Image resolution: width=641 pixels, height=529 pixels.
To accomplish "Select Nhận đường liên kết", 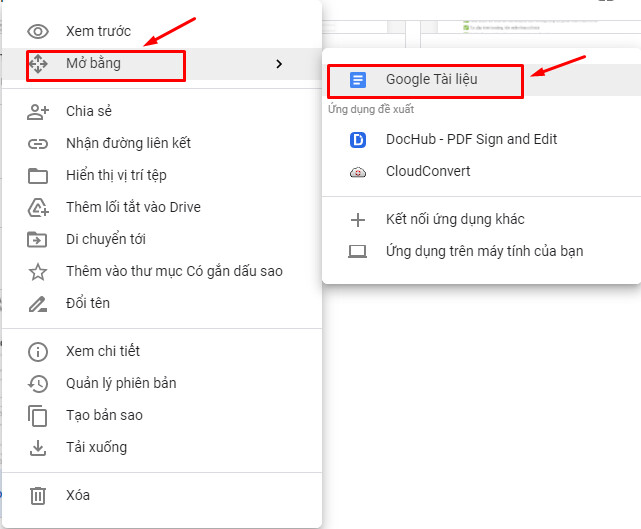I will point(162,143).
